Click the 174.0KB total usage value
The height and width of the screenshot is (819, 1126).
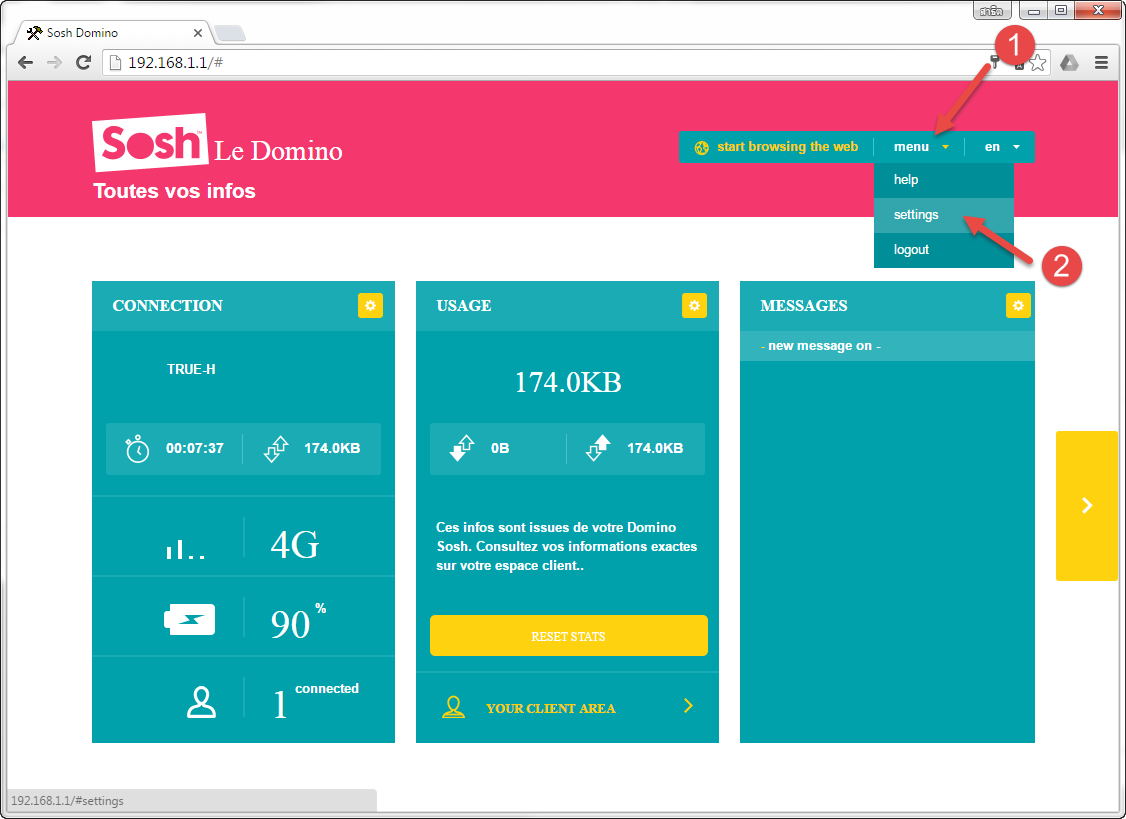568,382
